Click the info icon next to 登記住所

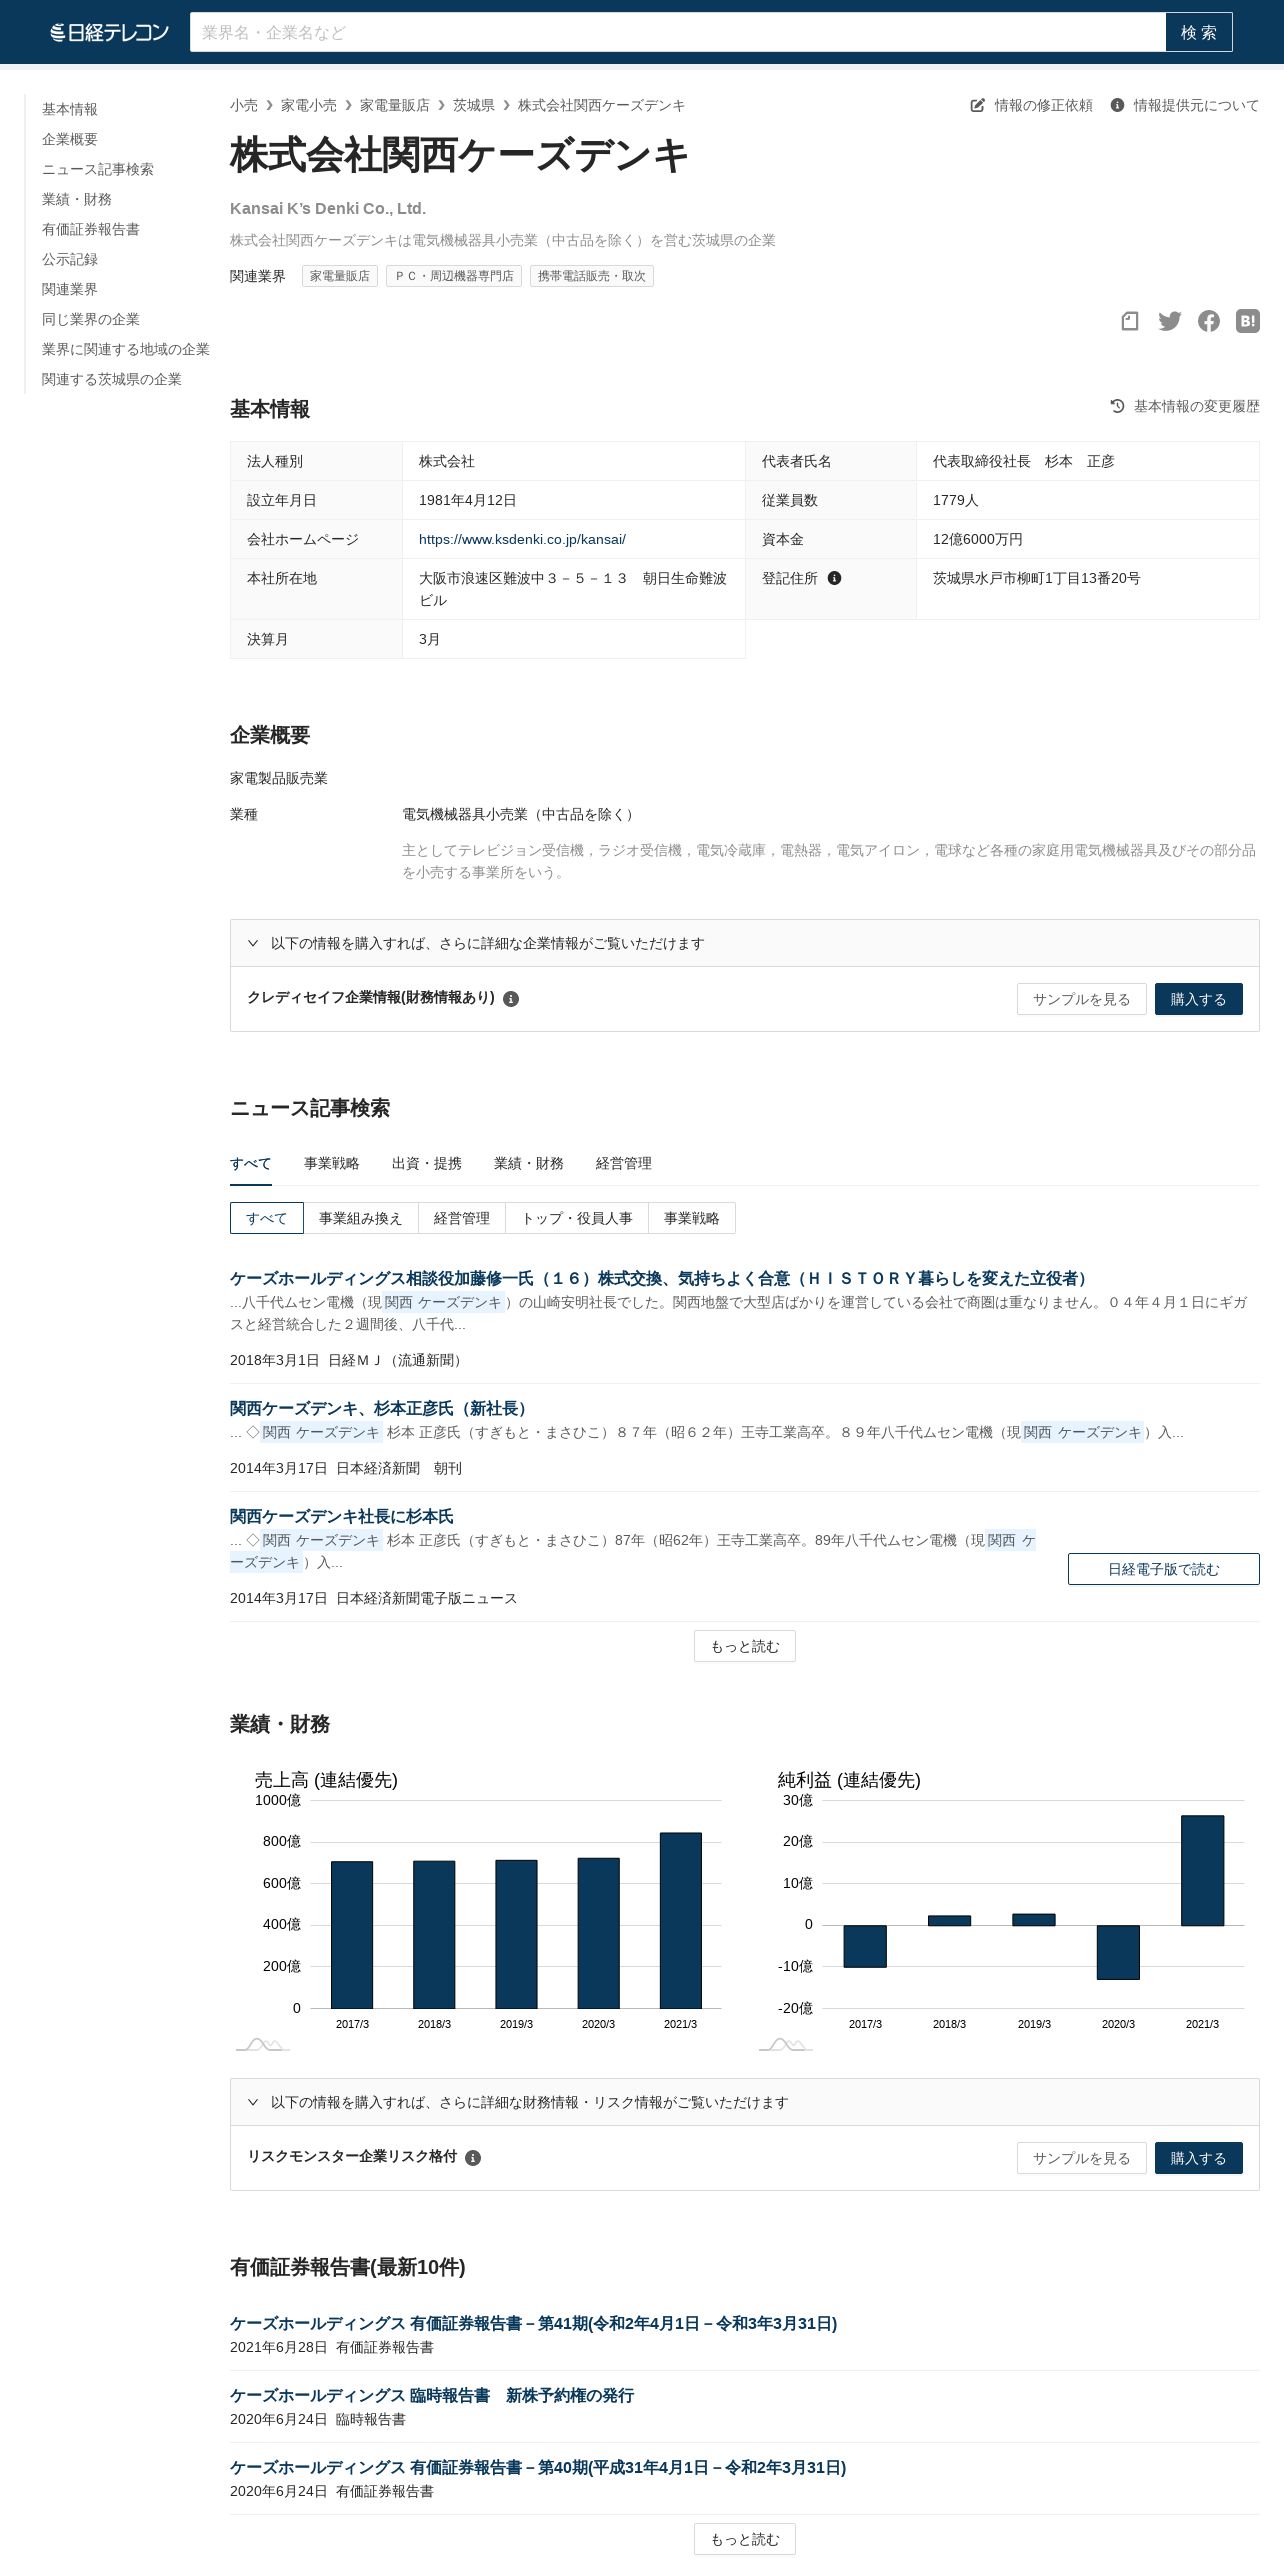(834, 578)
